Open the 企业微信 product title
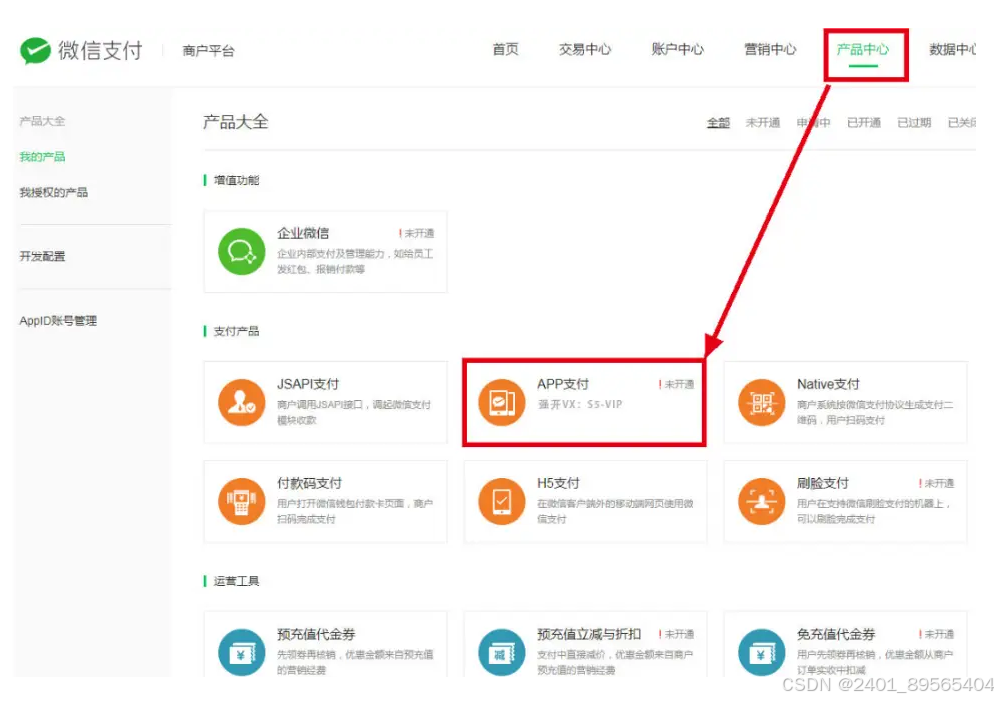The height and width of the screenshot is (702, 998). [303, 234]
